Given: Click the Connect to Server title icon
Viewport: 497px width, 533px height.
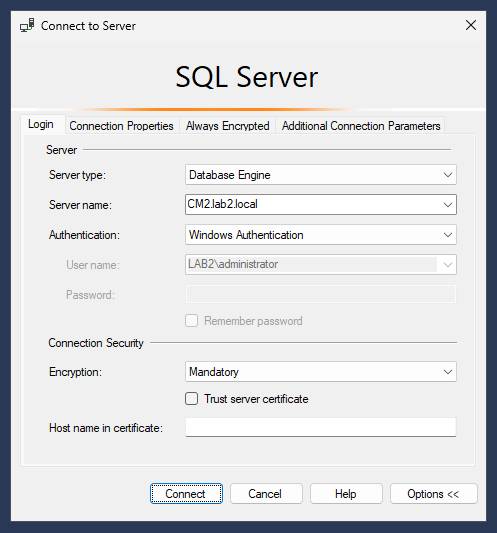Looking at the screenshot, I should click(27, 25).
